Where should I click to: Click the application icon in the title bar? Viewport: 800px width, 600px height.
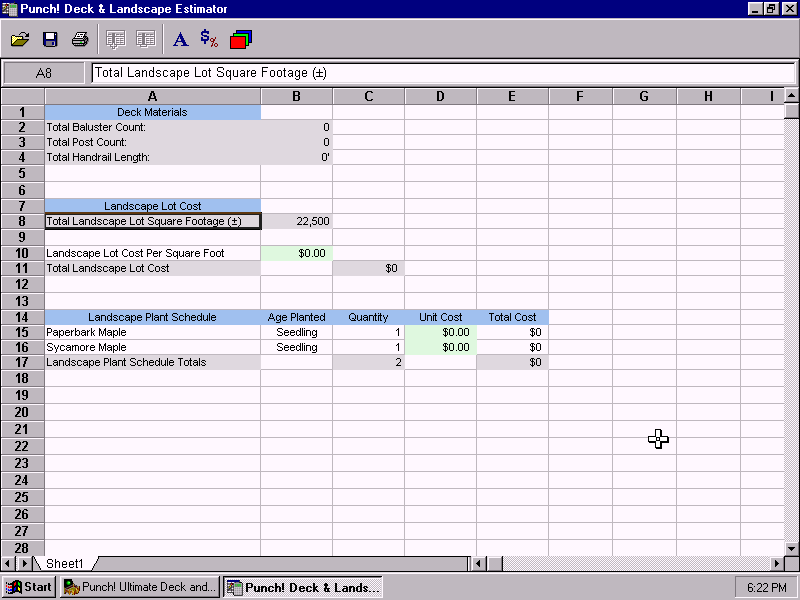coord(9,9)
